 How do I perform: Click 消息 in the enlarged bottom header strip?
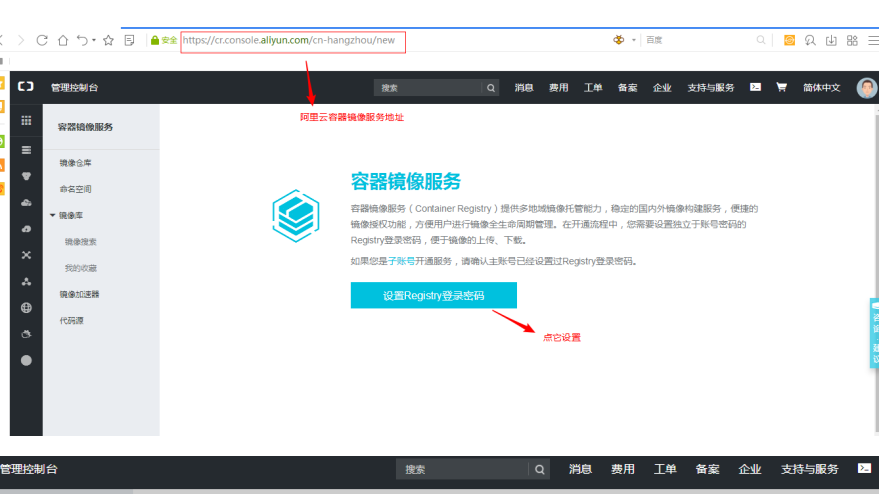pyautogui.click(x=580, y=469)
